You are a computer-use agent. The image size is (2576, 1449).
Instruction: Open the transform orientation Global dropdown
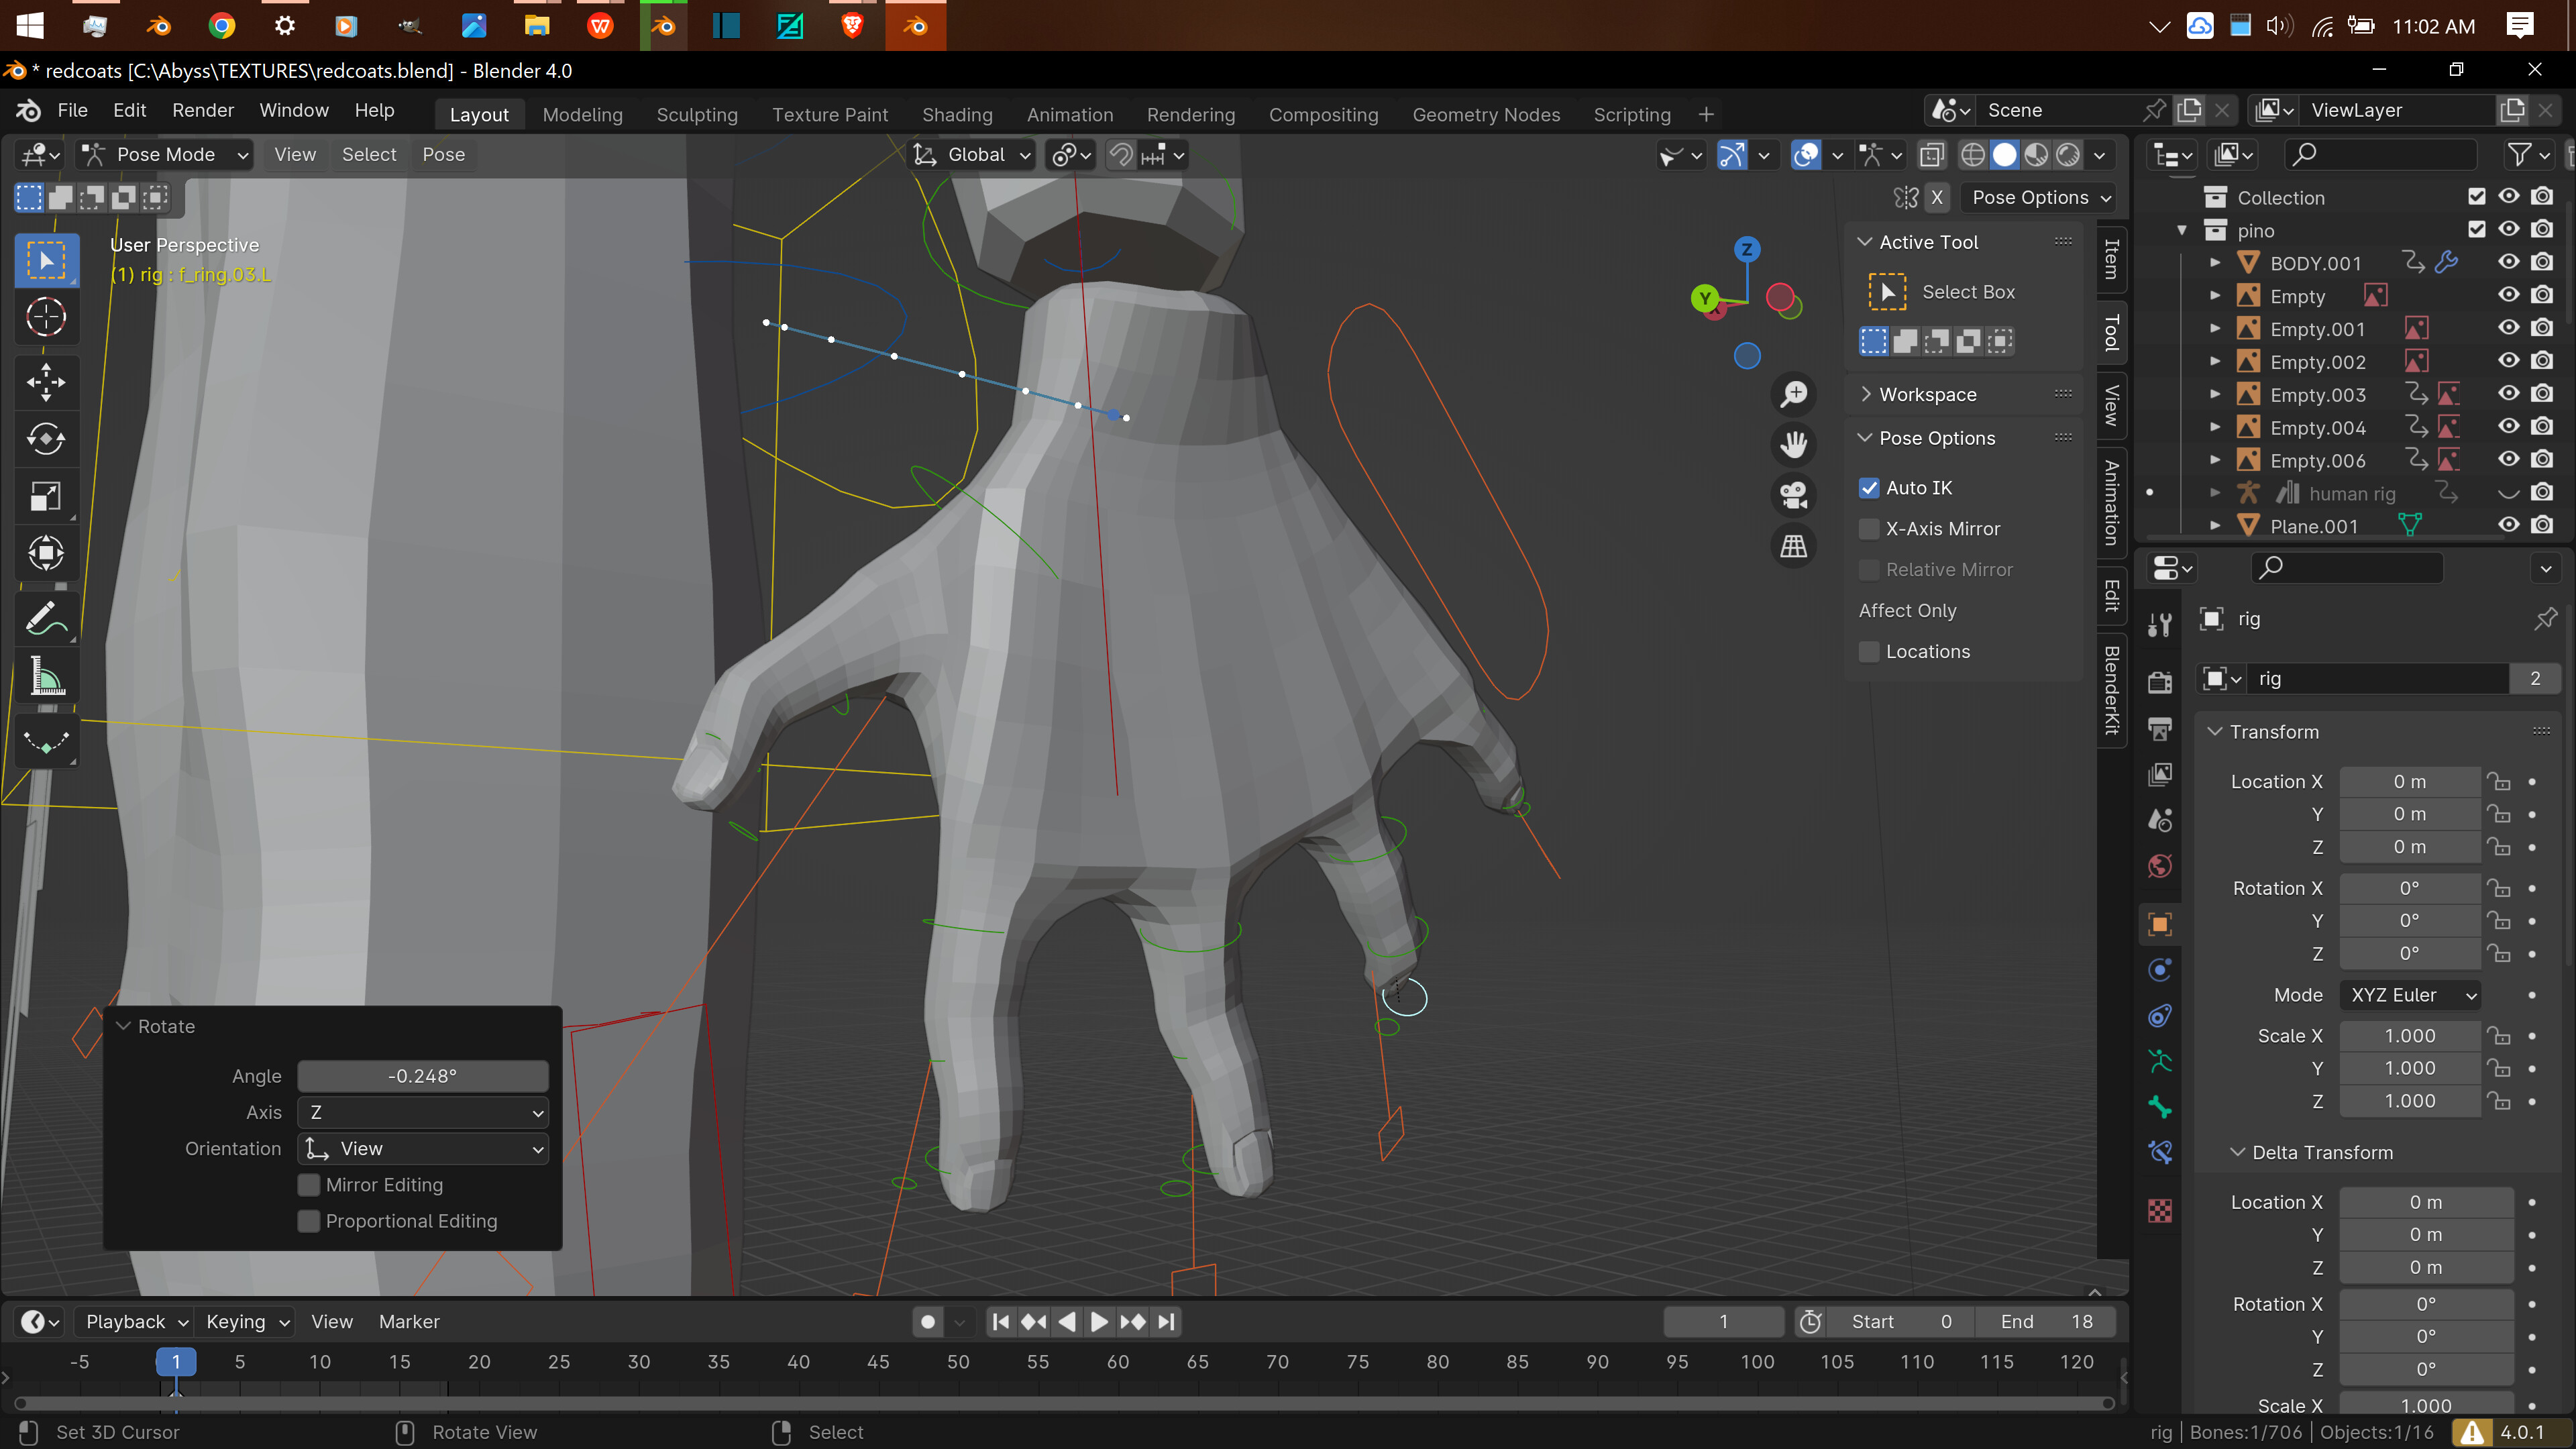(x=971, y=155)
